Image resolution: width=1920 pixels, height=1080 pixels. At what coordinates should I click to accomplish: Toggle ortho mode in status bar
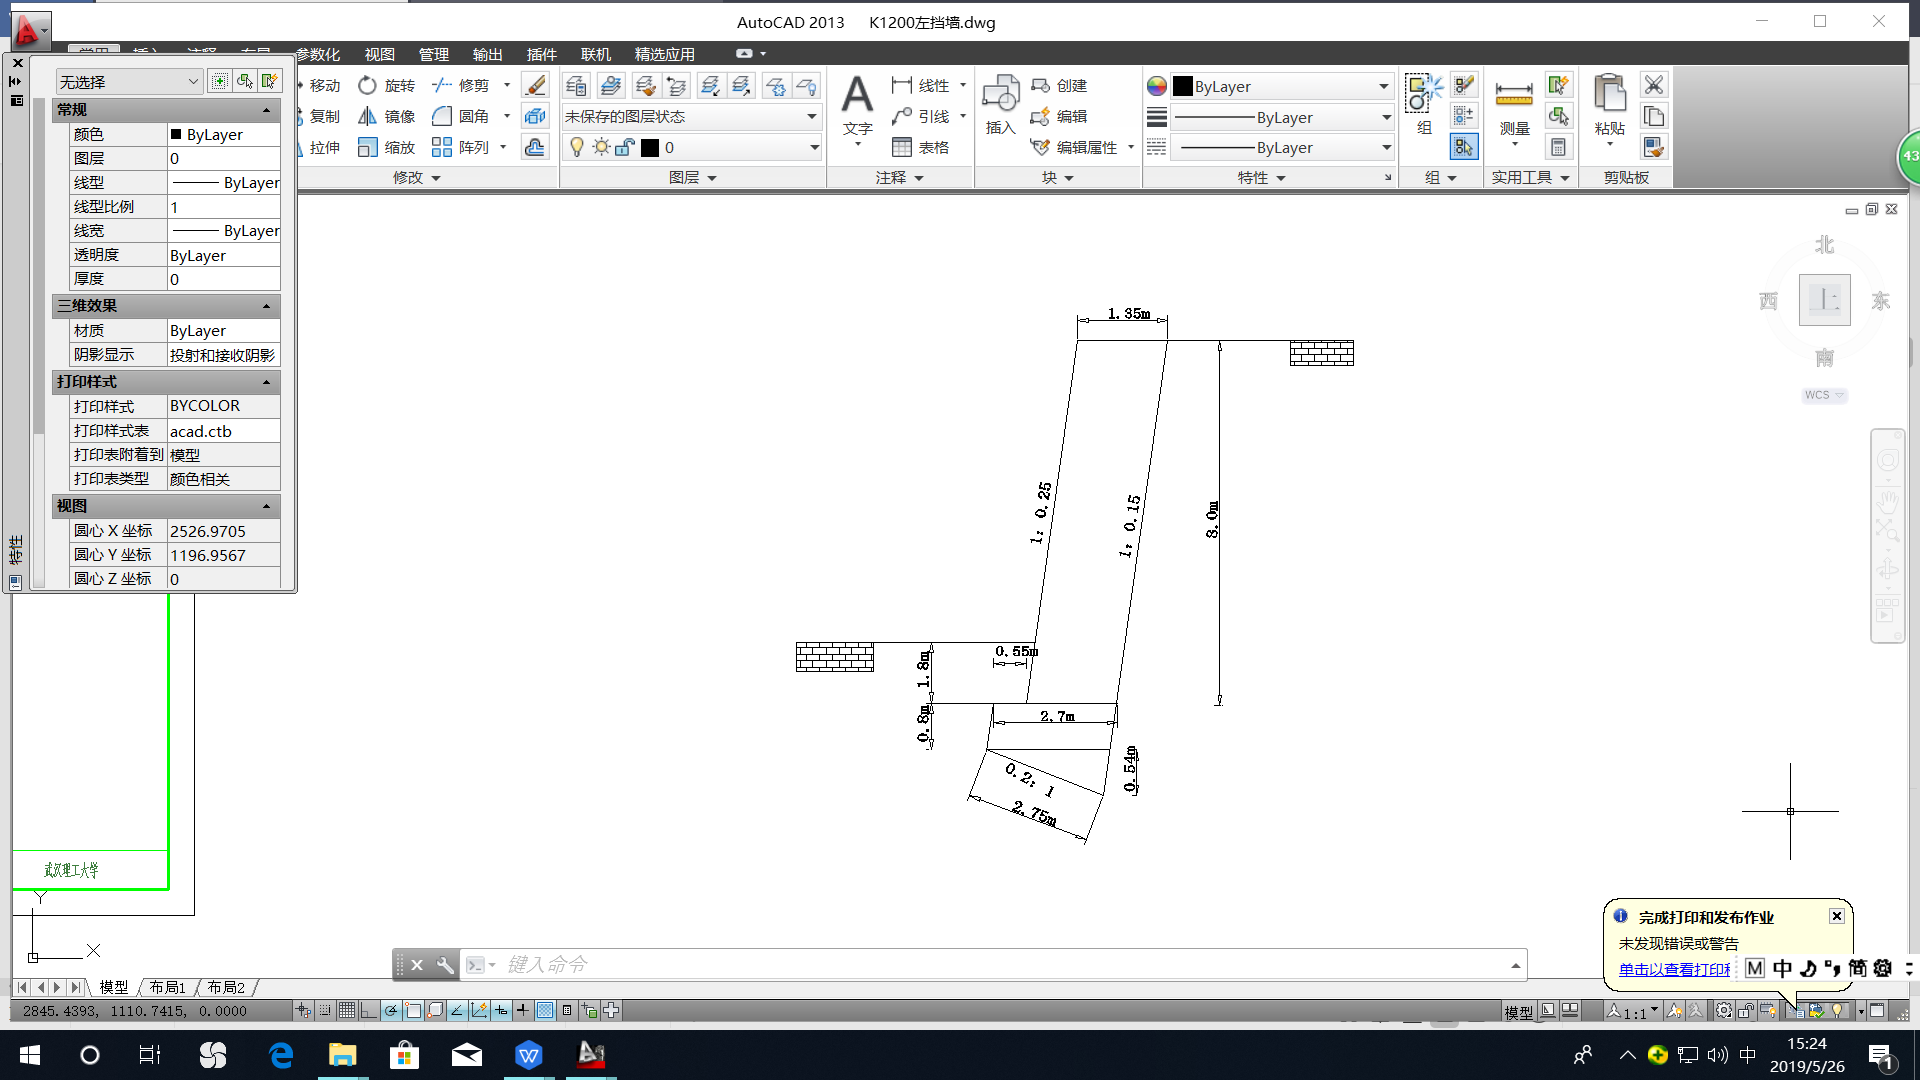[369, 1011]
